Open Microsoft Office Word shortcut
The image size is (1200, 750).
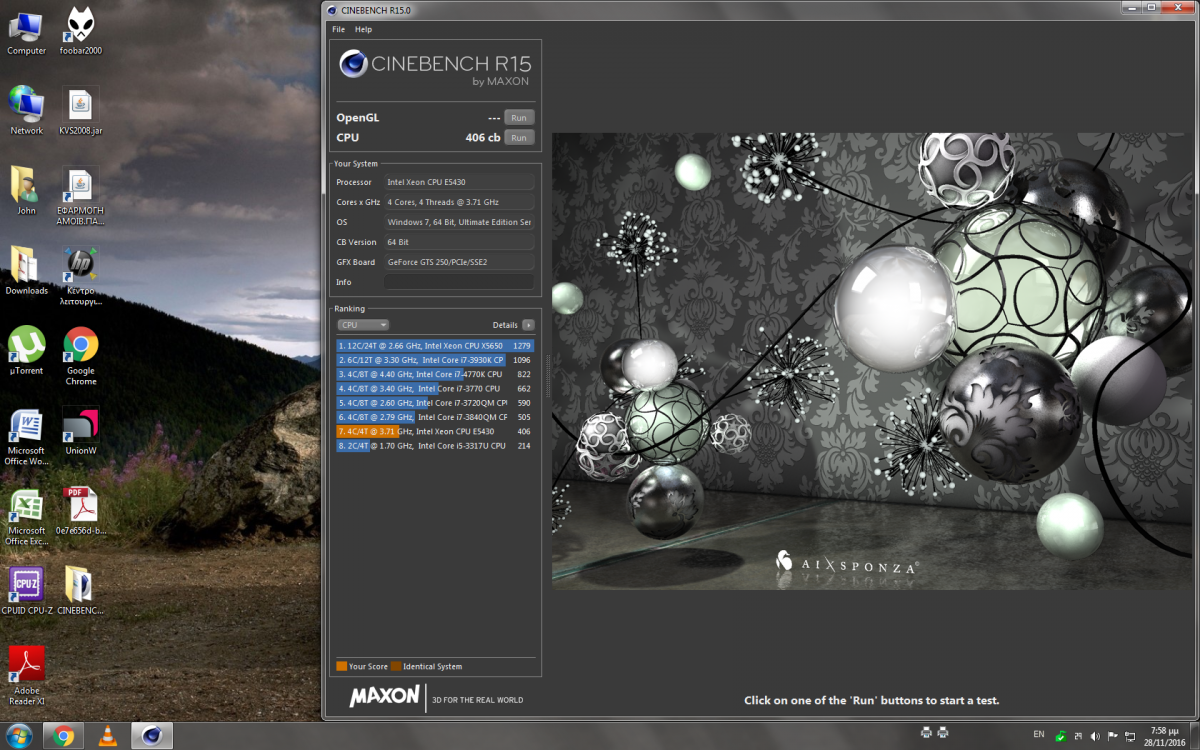27,436
